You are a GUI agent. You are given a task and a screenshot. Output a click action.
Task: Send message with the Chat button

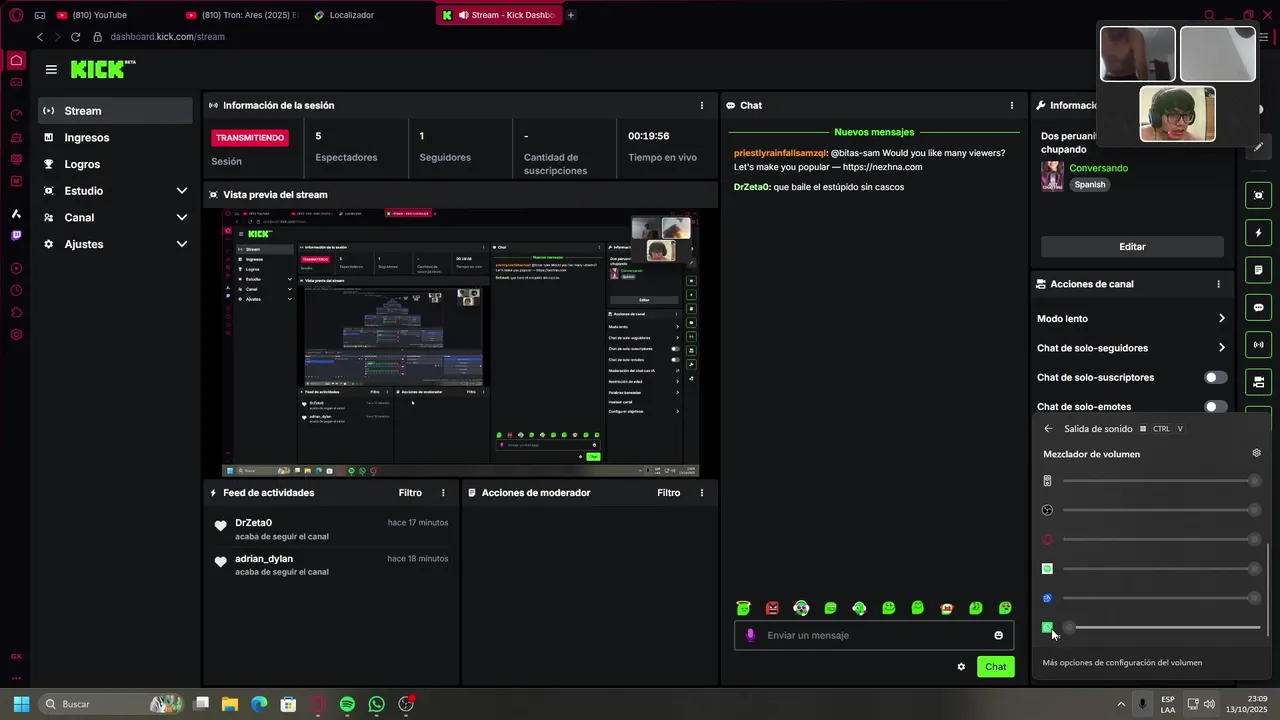(x=996, y=667)
